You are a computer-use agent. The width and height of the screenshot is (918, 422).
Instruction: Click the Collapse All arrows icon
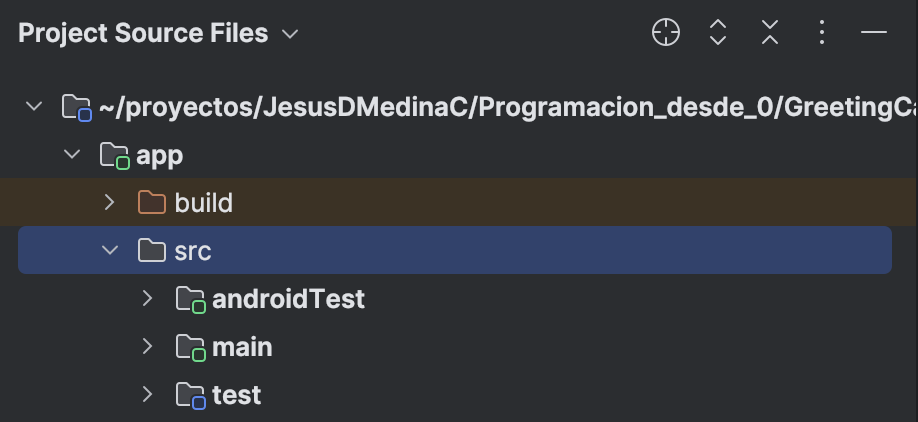769,33
